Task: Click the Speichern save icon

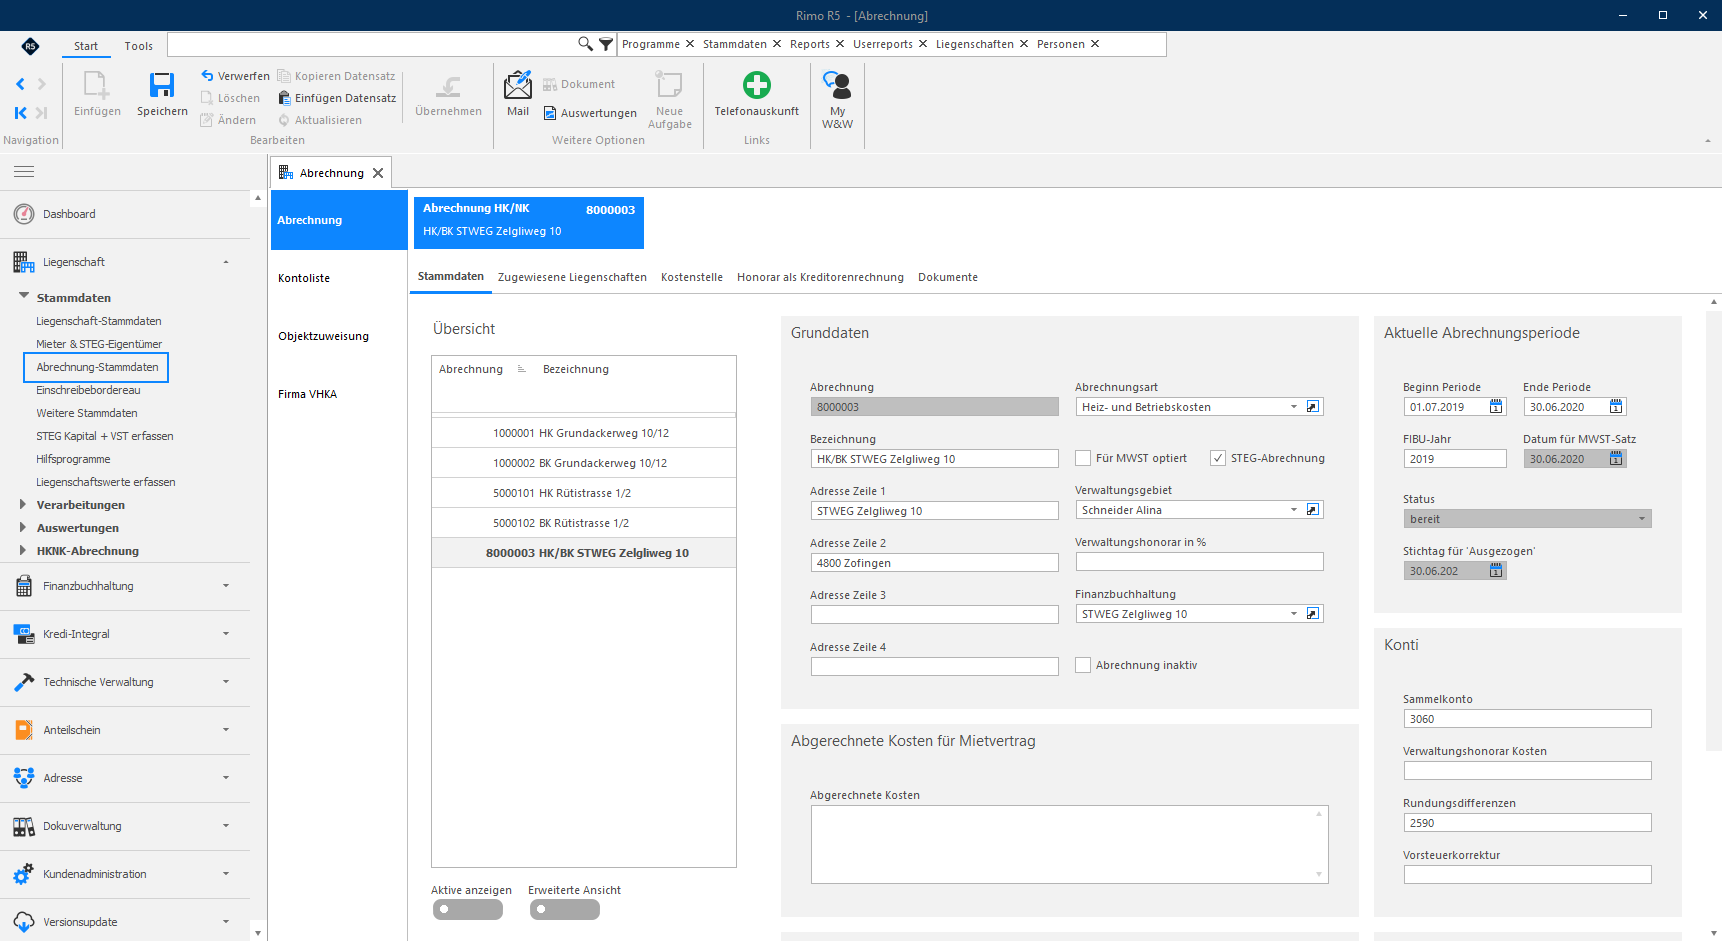Action: coord(162,85)
